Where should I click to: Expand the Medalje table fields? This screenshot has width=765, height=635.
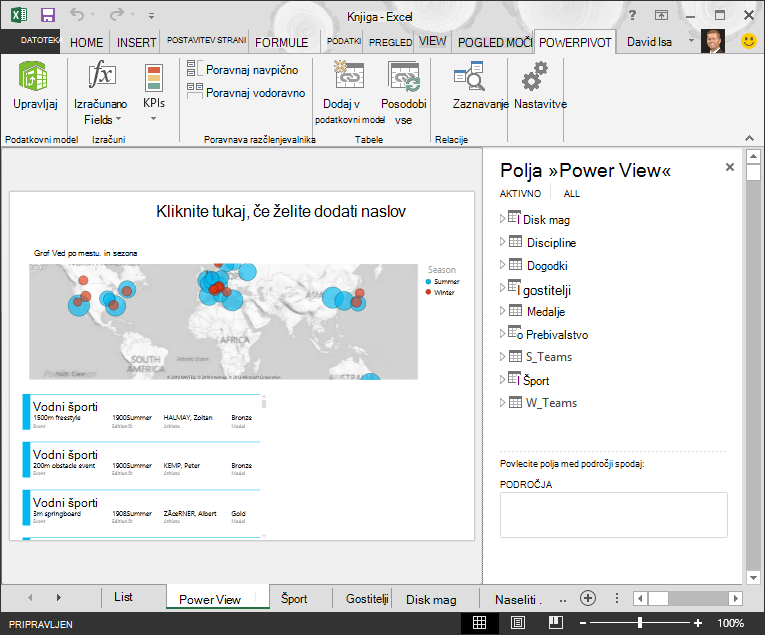(x=502, y=311)
